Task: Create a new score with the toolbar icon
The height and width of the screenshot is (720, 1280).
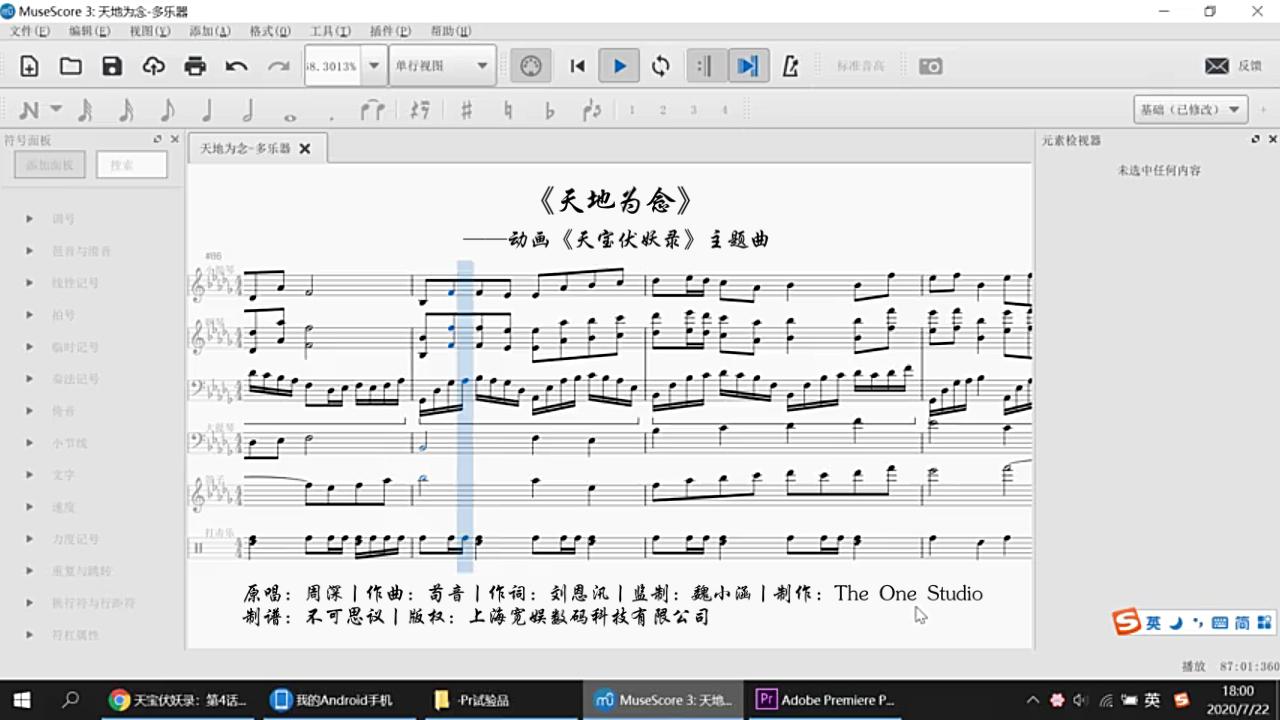Action: 29,66
